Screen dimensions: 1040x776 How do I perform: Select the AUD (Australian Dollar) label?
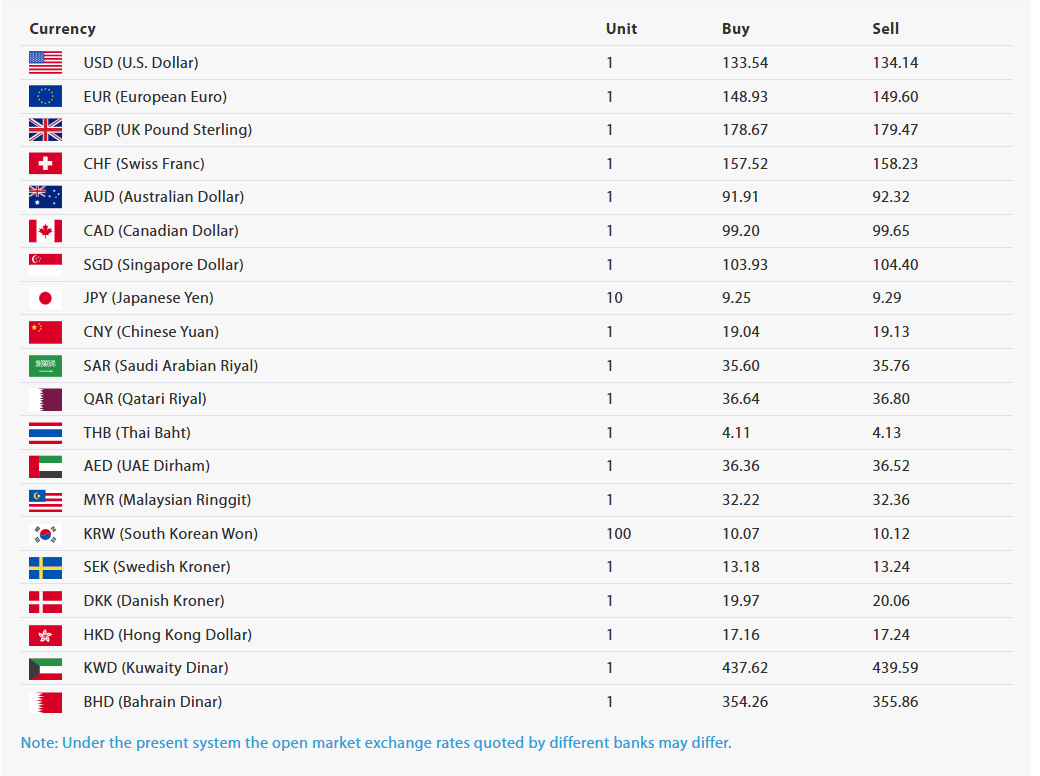(164, 197)
